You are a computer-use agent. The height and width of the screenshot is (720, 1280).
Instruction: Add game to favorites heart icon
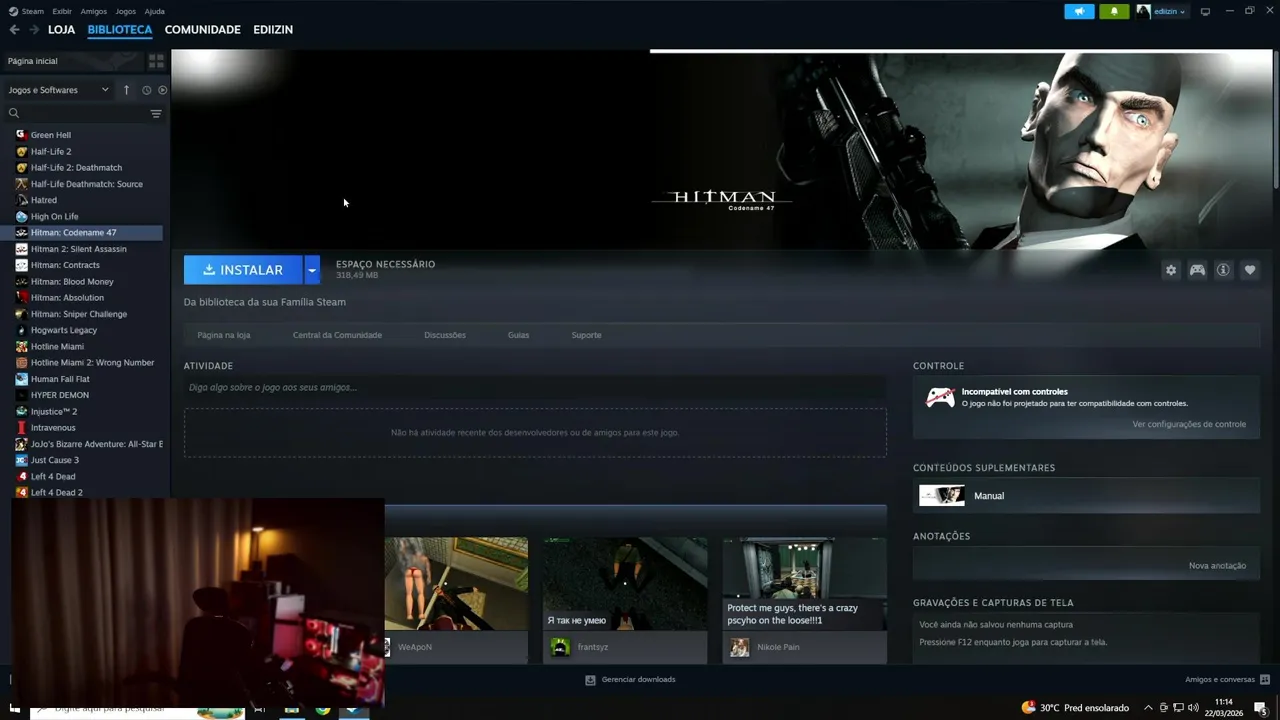click(1250, 270)
